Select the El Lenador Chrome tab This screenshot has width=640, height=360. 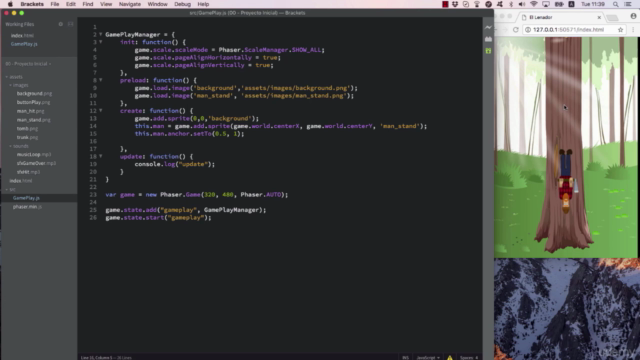pyautogui.click(x=561, y=17)
